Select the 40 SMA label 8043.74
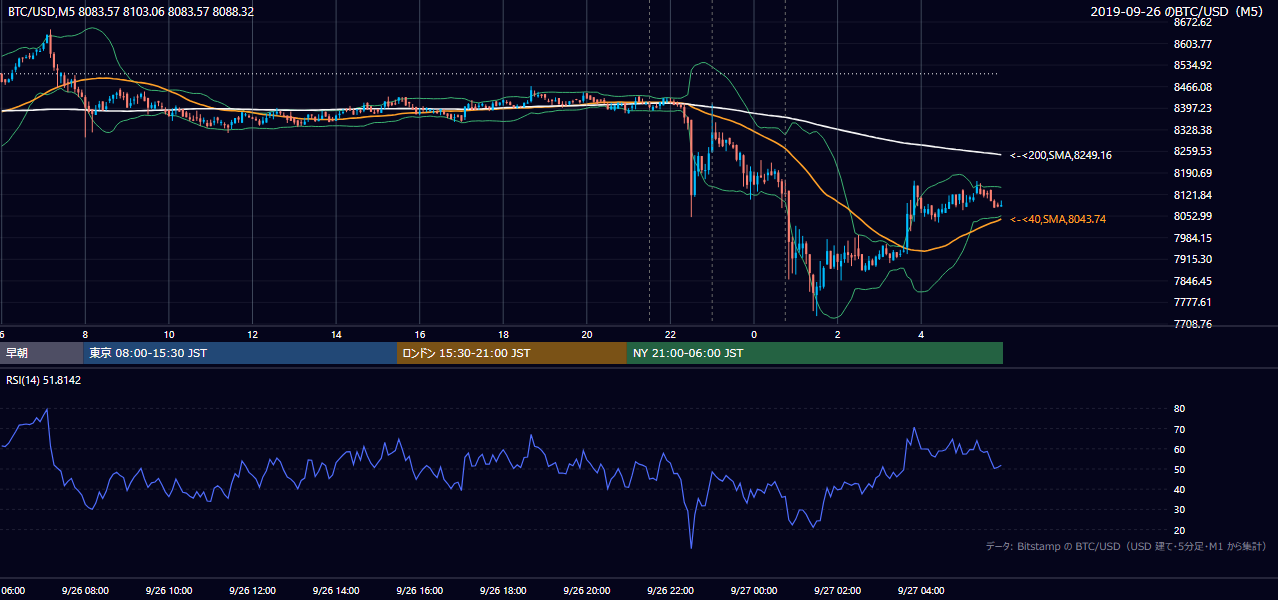 point(1058,219)
